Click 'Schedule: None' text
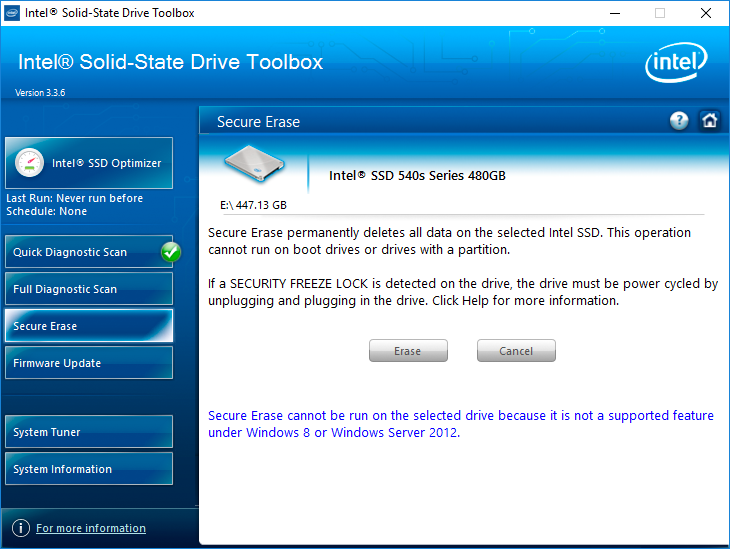Image resolution: width=730 pixels, height=549 pixels. point(47,211)
